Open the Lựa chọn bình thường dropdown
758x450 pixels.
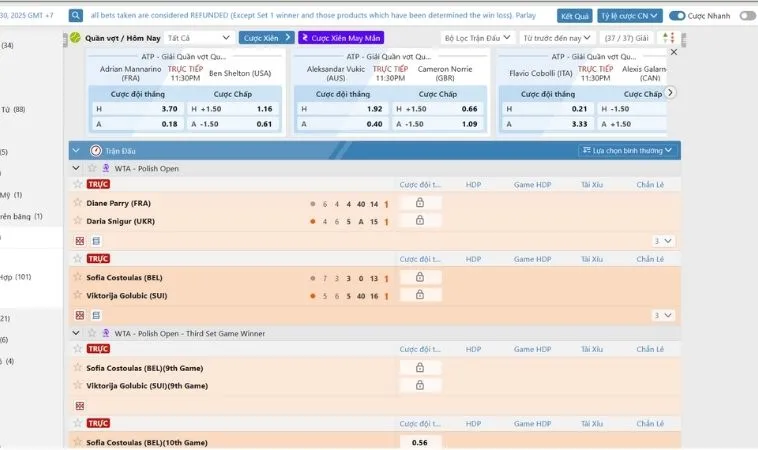click(628, 150)
